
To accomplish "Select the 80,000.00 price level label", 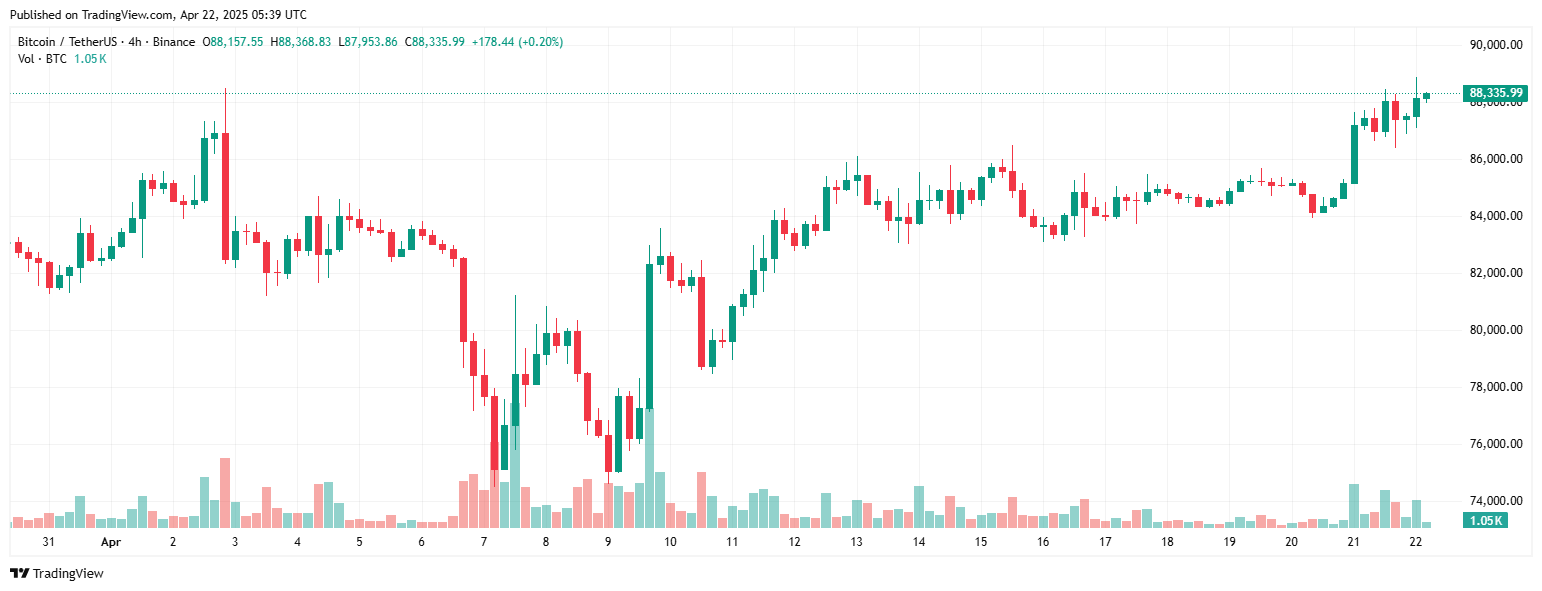I will pos(1495,330).
